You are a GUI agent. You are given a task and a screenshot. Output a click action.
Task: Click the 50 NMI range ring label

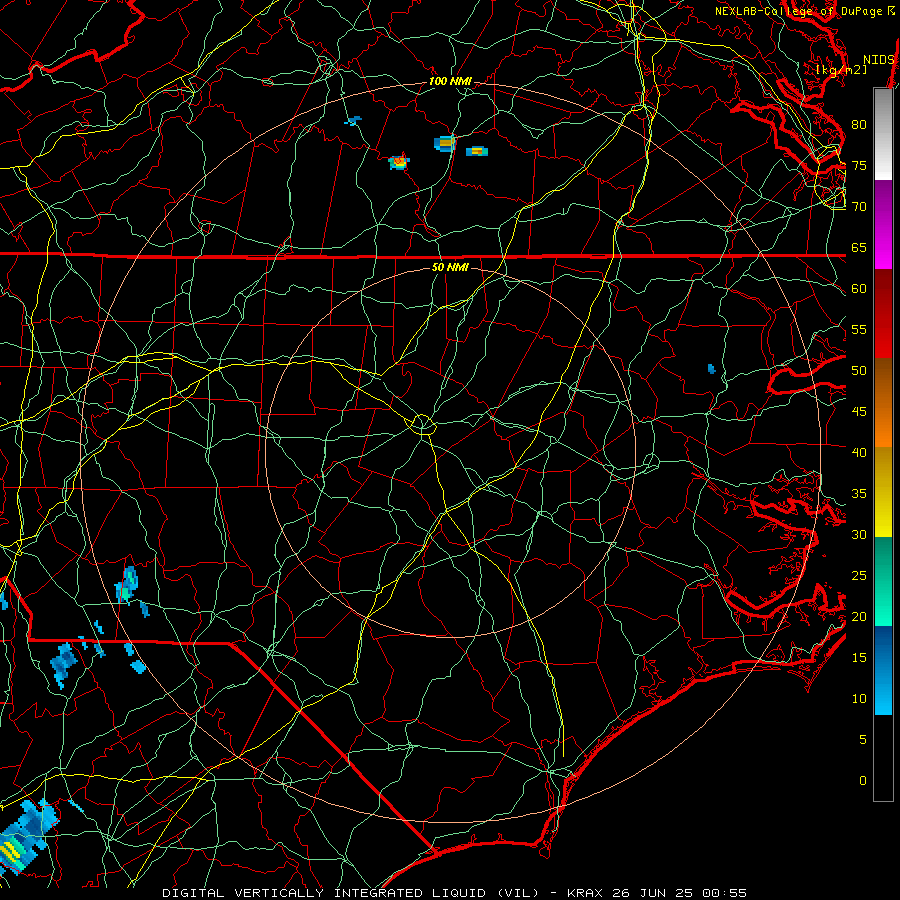450,267
